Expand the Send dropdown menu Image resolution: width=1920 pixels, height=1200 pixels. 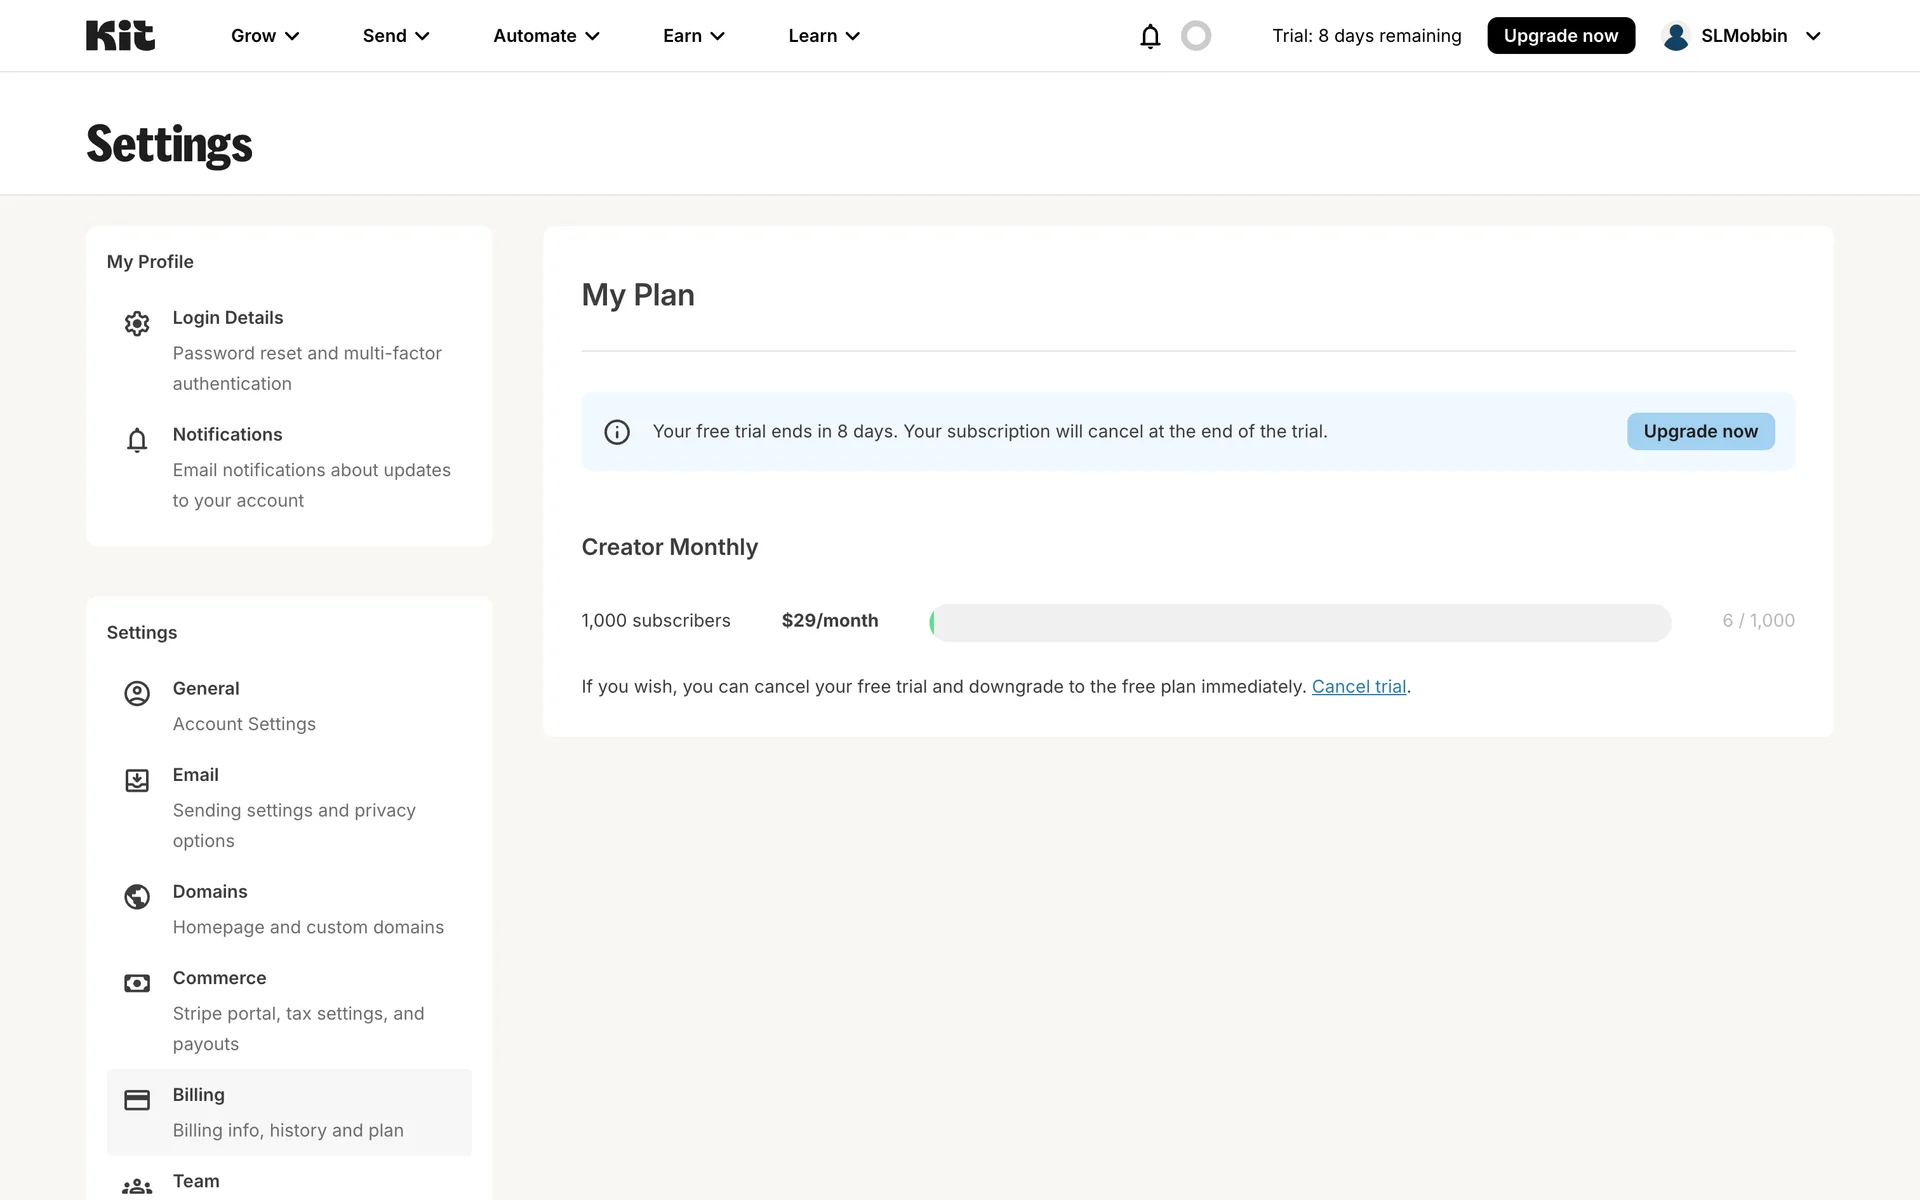(396, 36)
